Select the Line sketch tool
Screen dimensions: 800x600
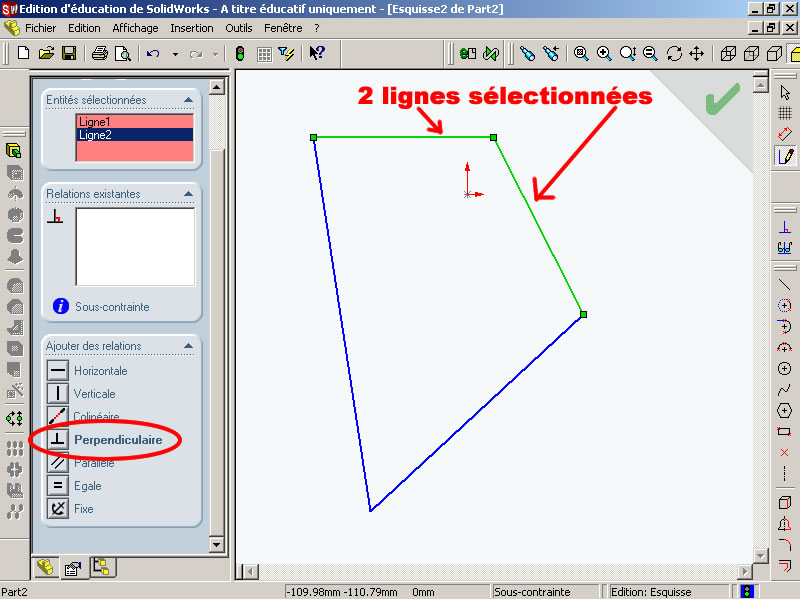click(785, 285)
